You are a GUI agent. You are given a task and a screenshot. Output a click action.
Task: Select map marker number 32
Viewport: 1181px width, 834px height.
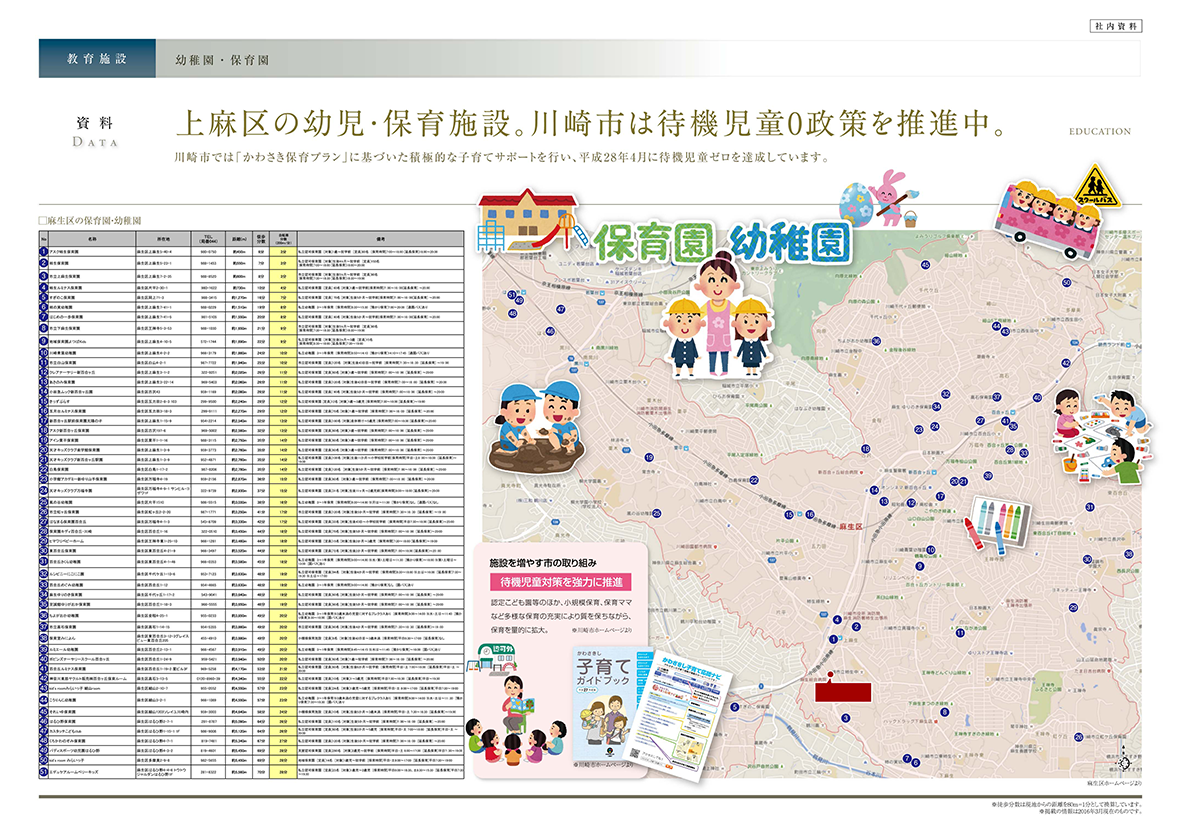[945, 394]
